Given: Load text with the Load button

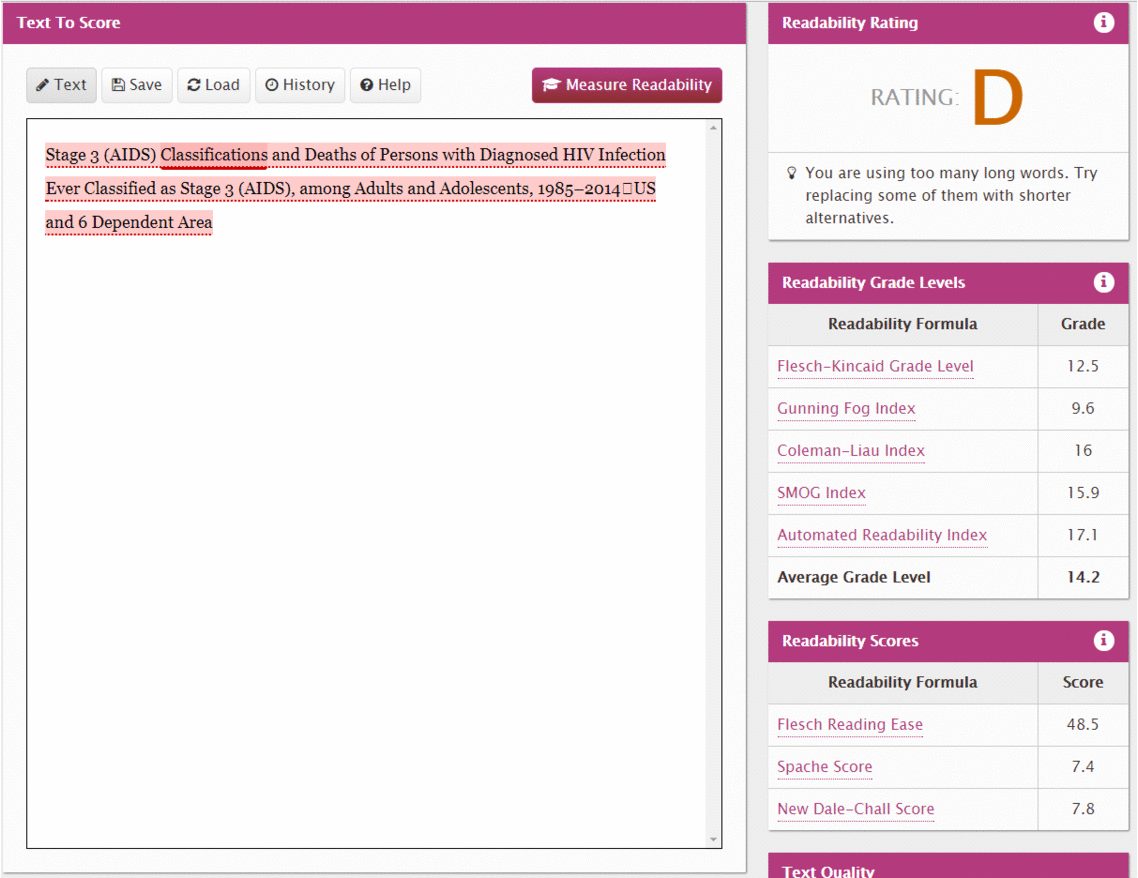Looking at the screenshot, I should click(214, 85).
